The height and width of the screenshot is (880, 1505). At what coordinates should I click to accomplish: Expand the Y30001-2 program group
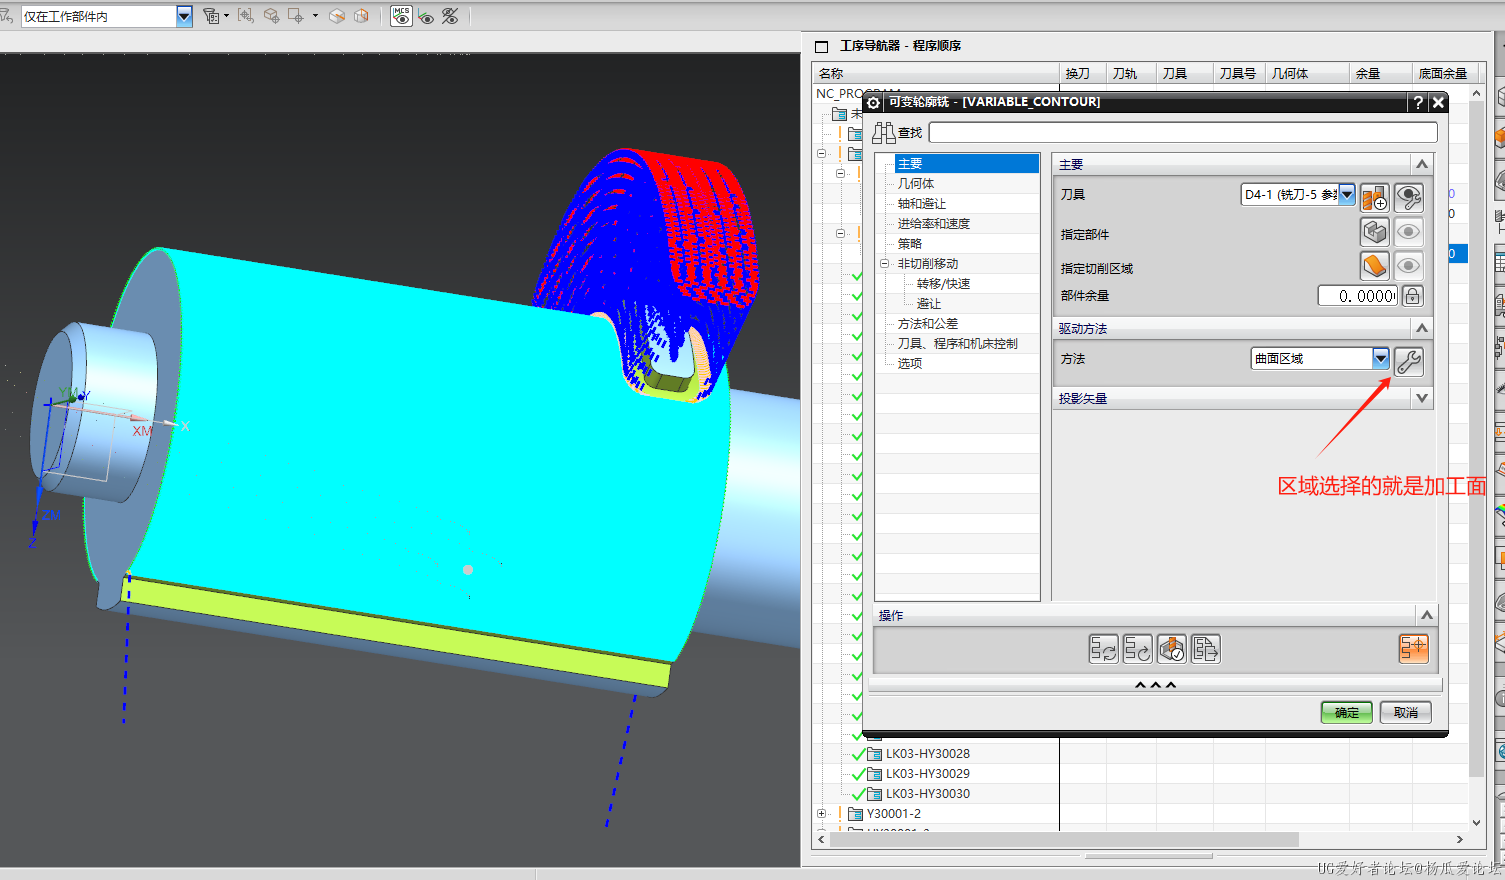click(x=821, y=814)
